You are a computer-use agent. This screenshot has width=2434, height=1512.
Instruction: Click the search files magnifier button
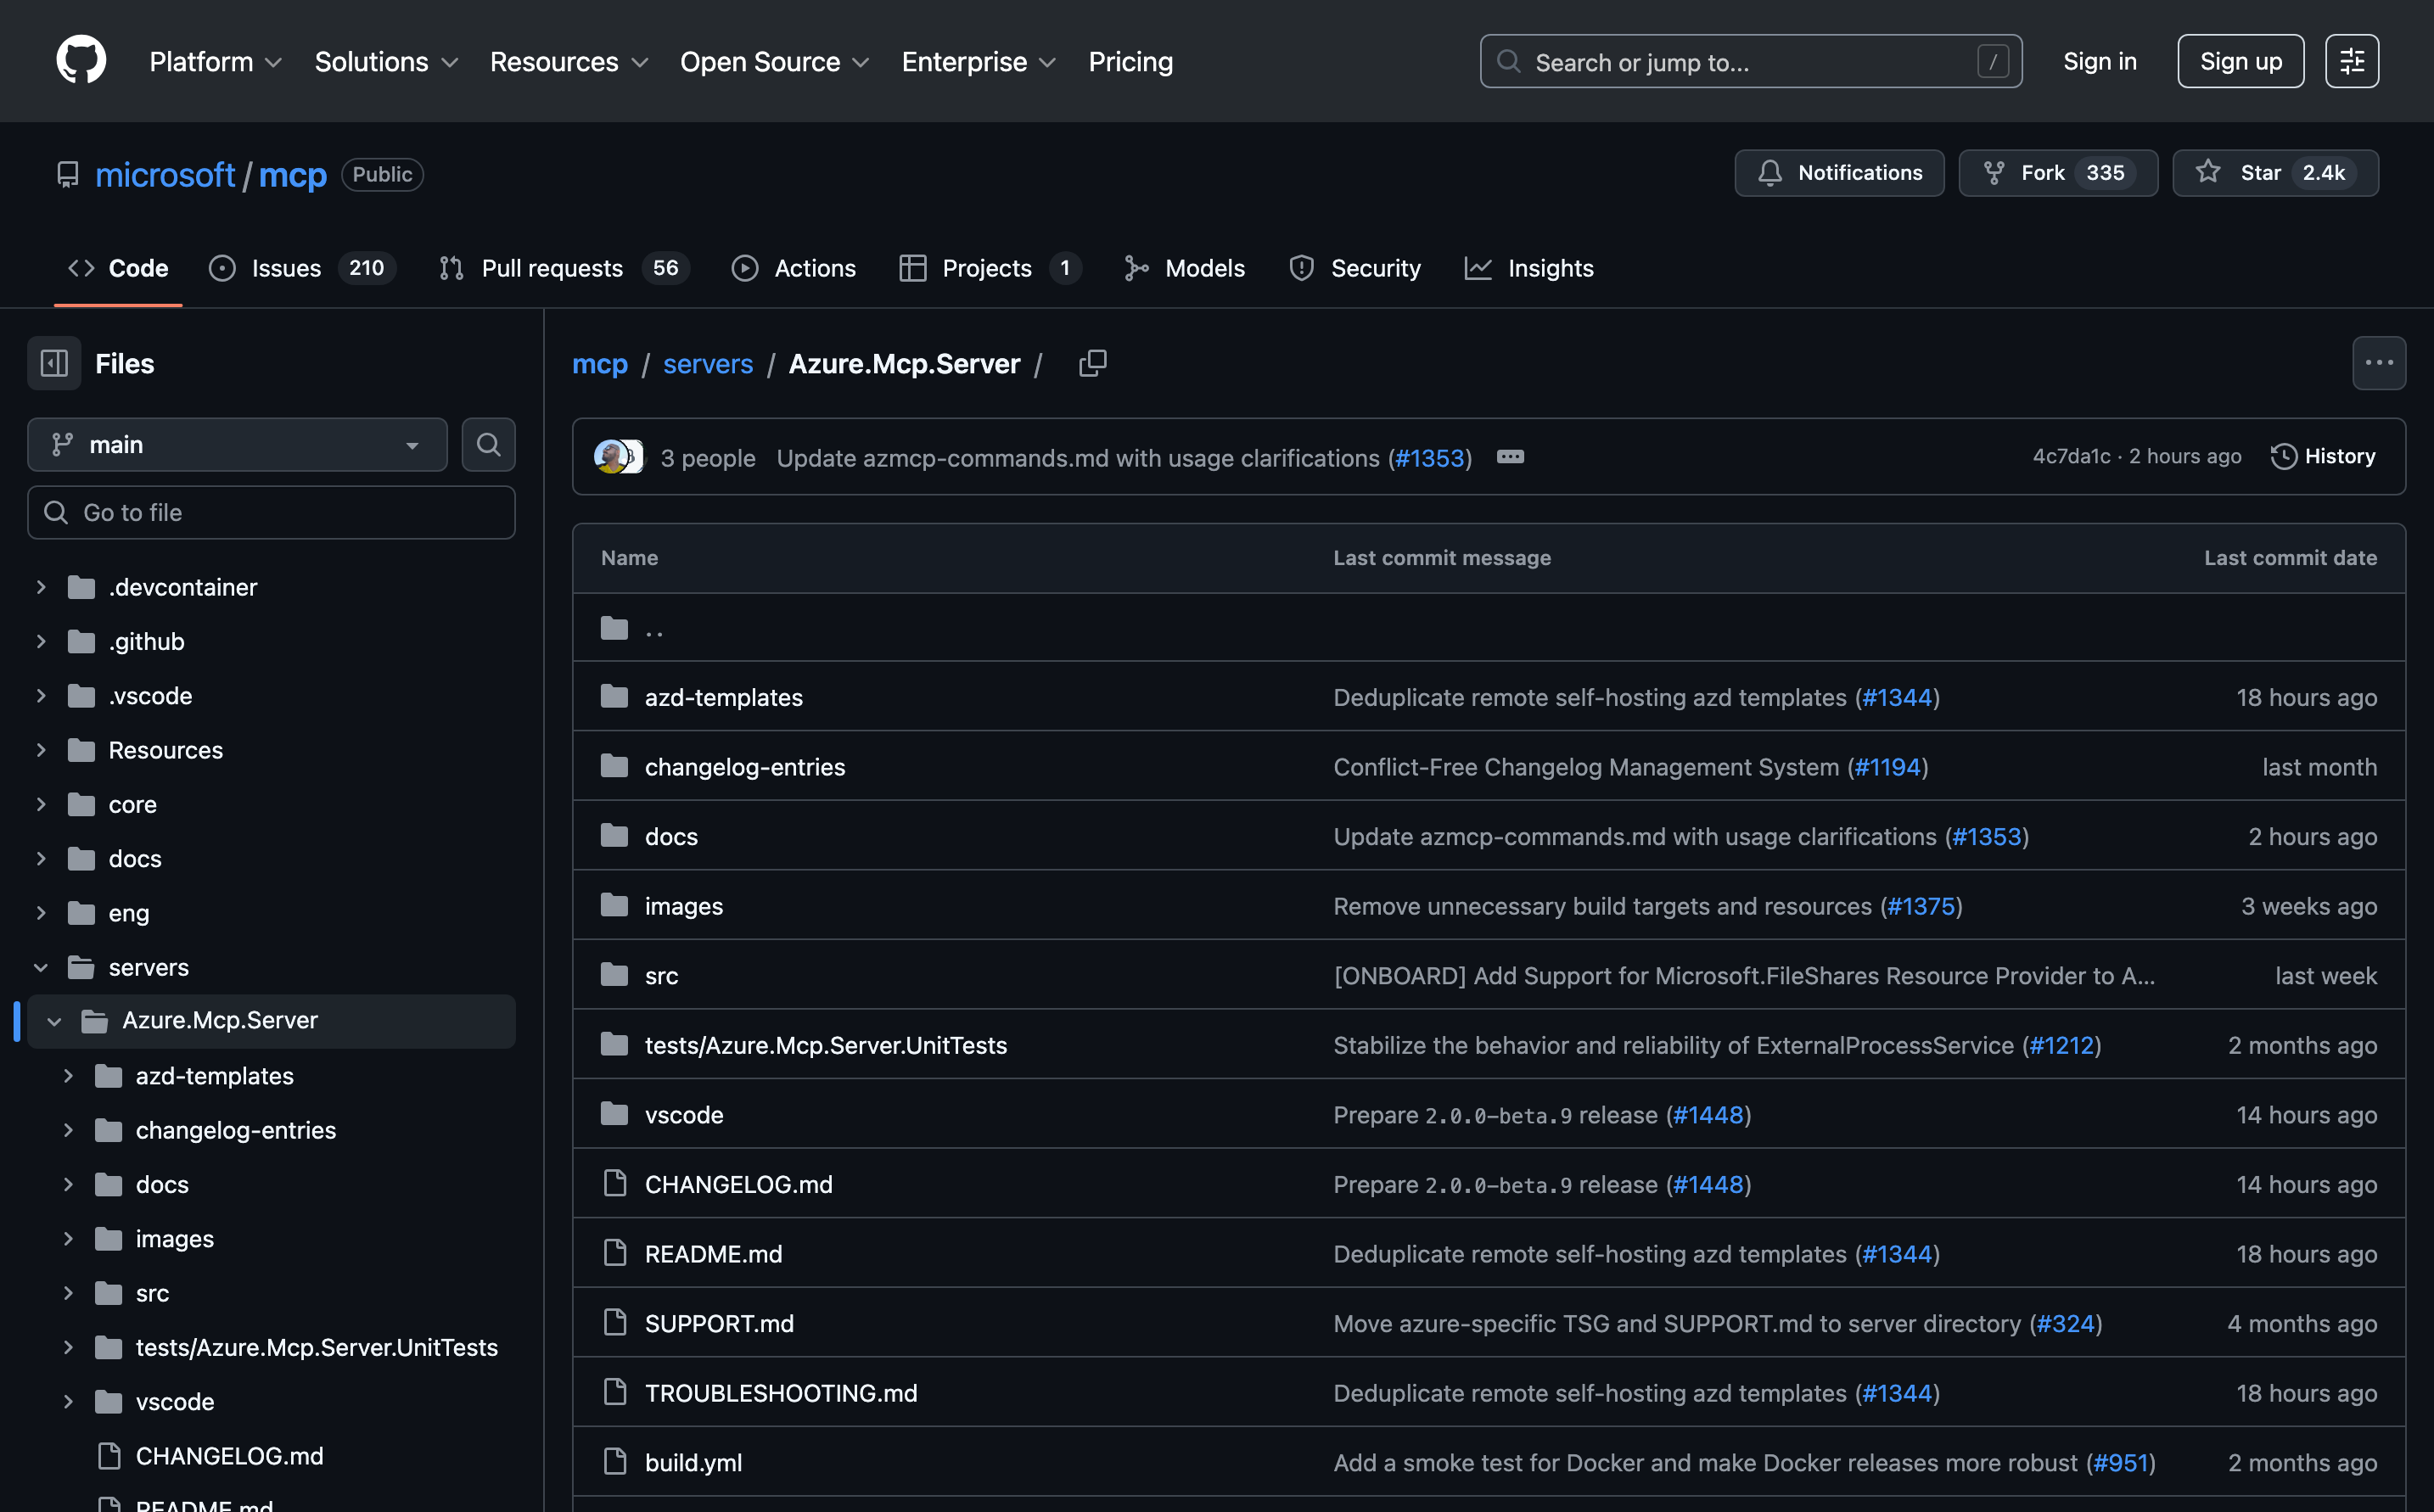(x=488, y=444)
